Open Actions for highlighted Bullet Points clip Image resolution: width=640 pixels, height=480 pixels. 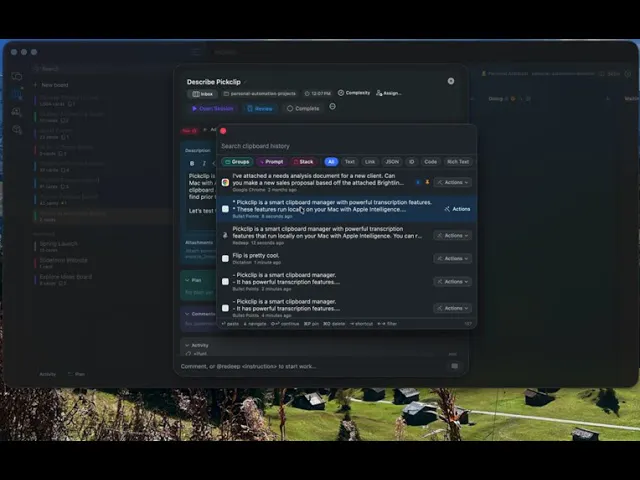pos(457,209)
